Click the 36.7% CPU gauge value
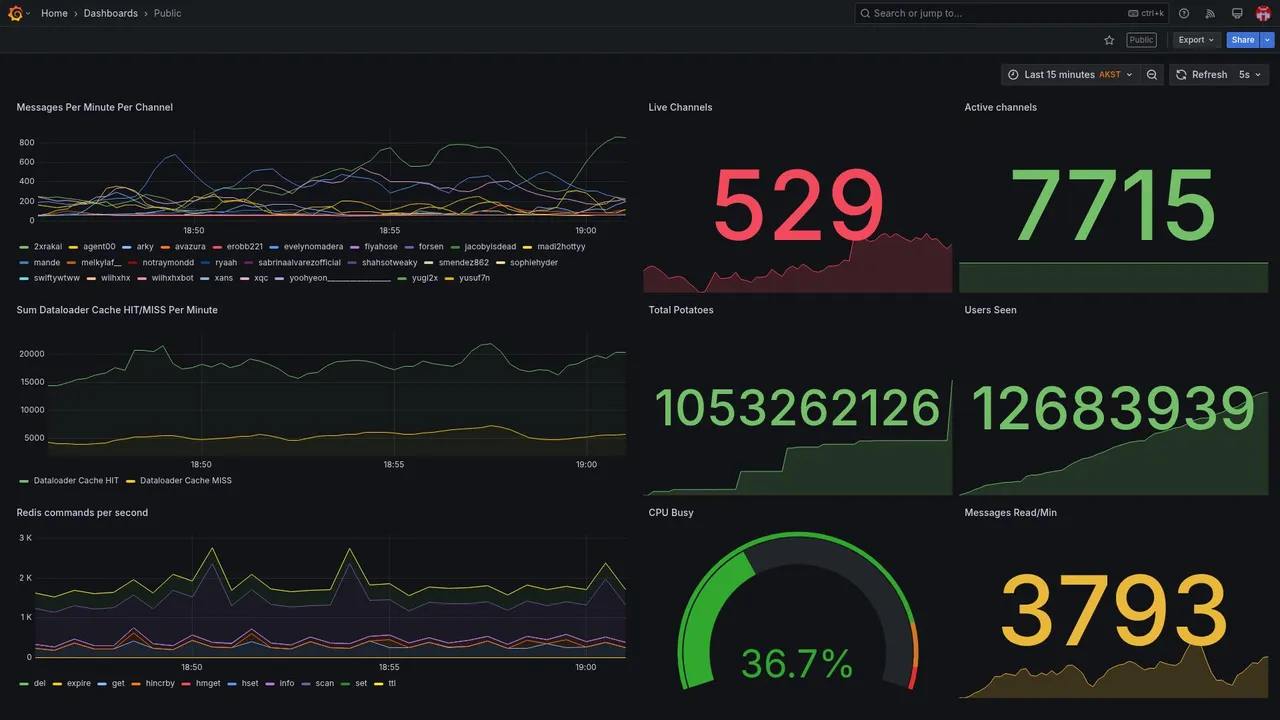This screenshot has width=1280, height=720. tap(797, 663)
